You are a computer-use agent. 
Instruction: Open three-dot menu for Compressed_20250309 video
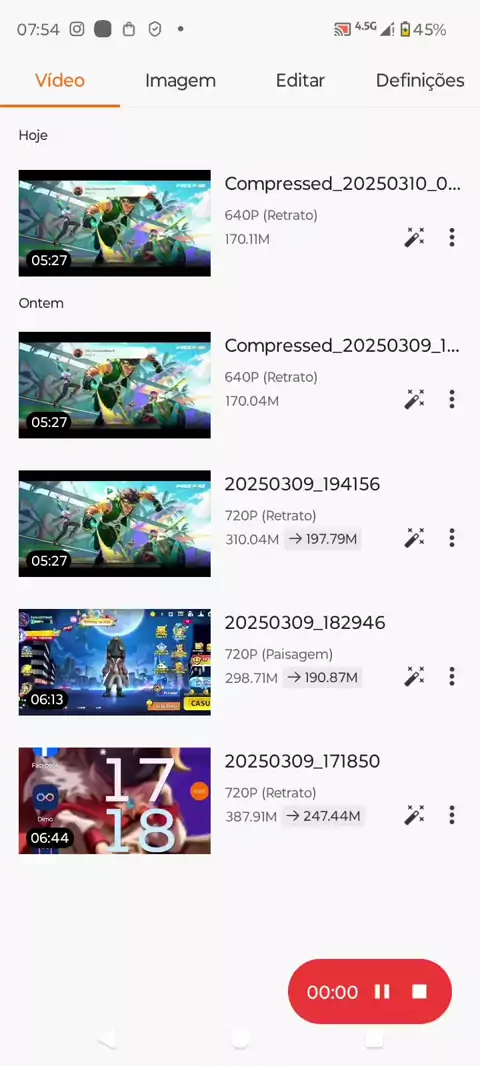point(451,399)
